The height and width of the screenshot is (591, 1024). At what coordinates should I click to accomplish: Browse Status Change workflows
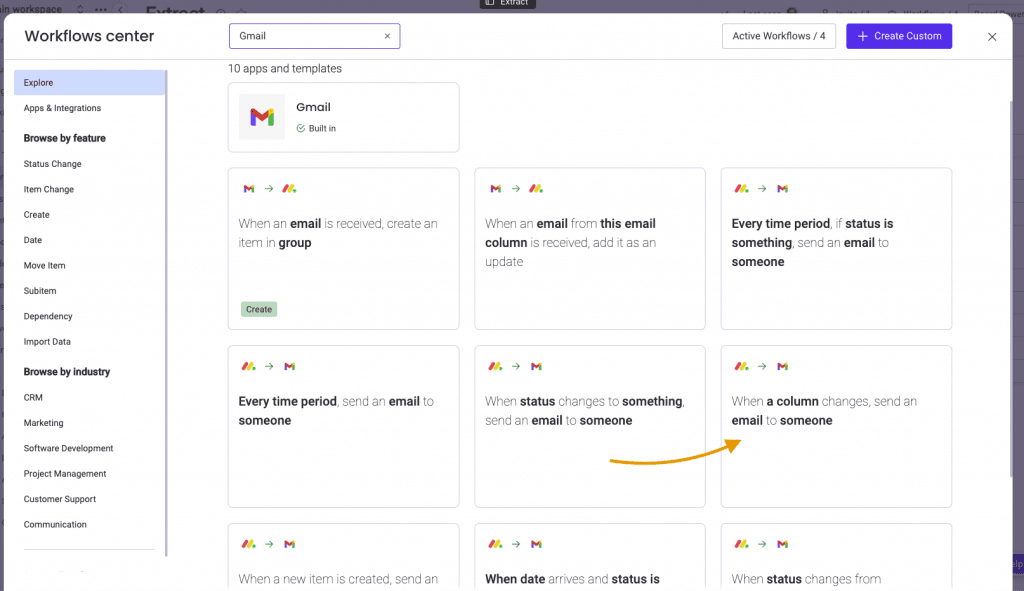(x=52, y=164)
